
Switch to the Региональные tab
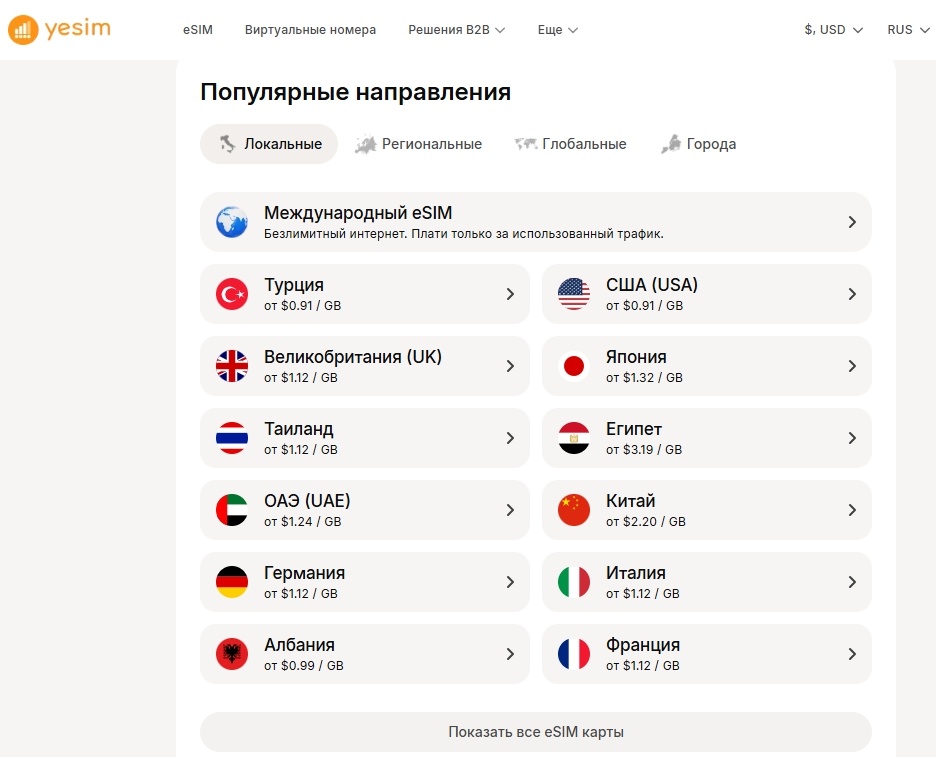click(418, 144)
